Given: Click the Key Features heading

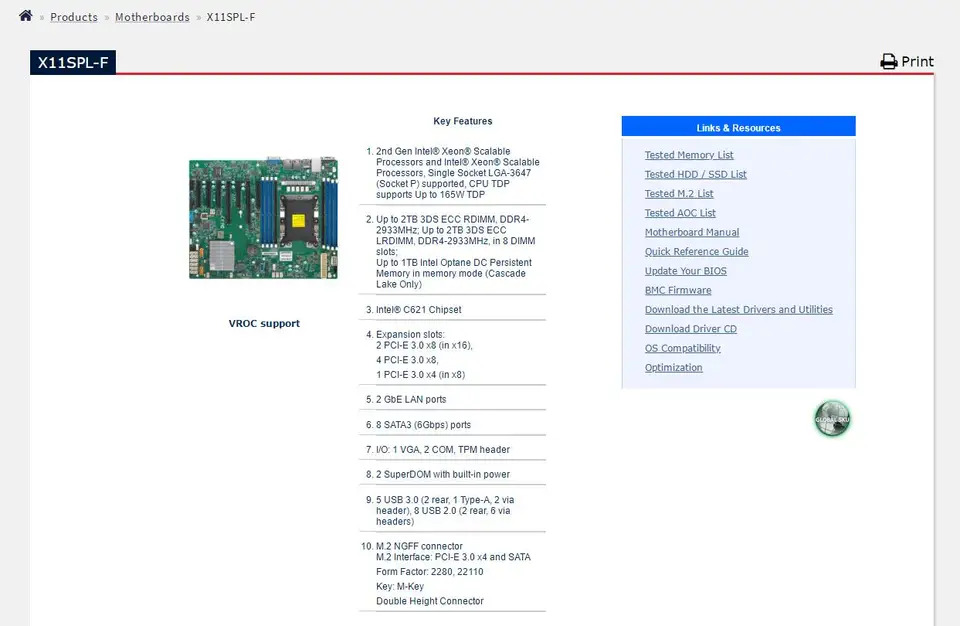Looking at the screenshot, I should click(x=463, y=121).
